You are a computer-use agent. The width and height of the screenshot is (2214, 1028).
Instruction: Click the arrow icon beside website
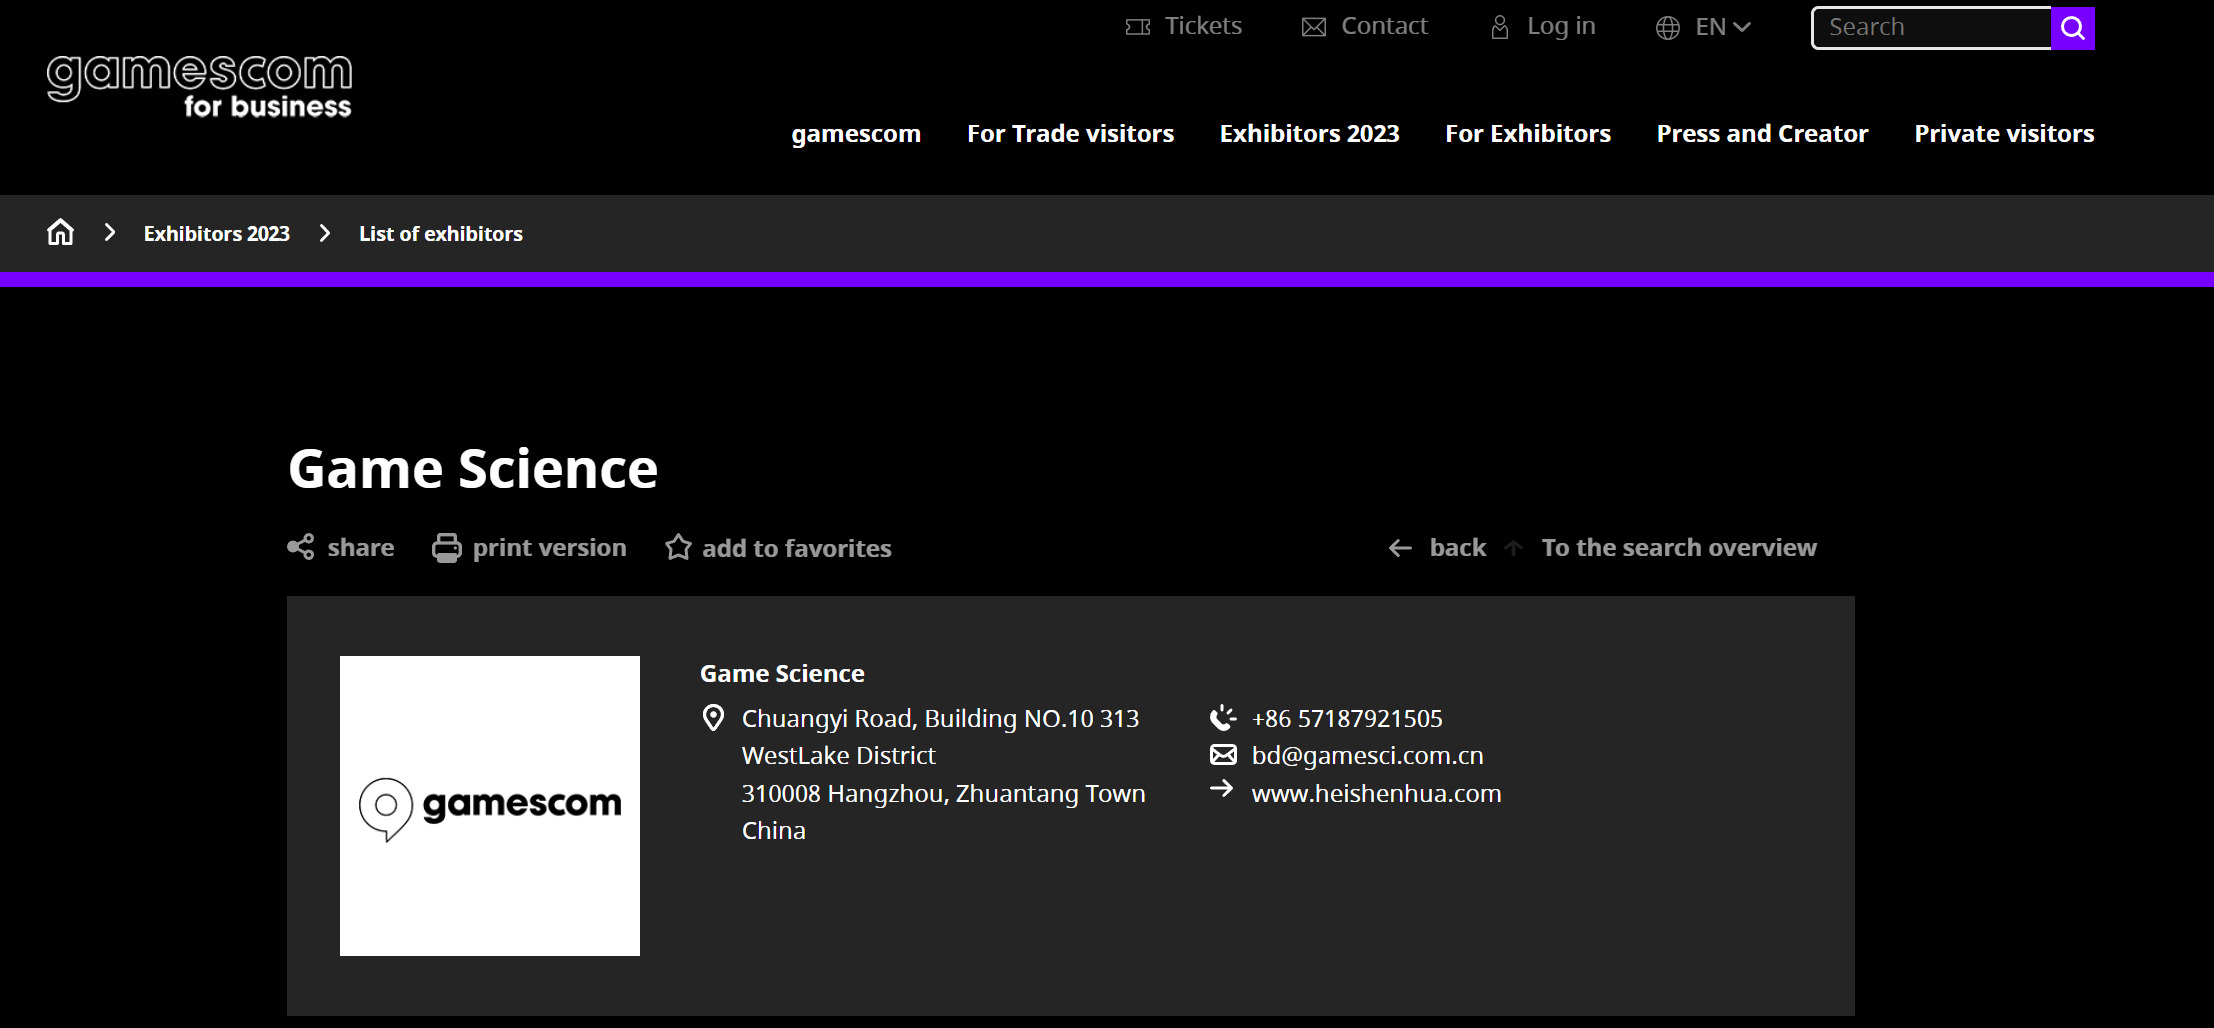pyautogui.click(x=1222, y=789)
